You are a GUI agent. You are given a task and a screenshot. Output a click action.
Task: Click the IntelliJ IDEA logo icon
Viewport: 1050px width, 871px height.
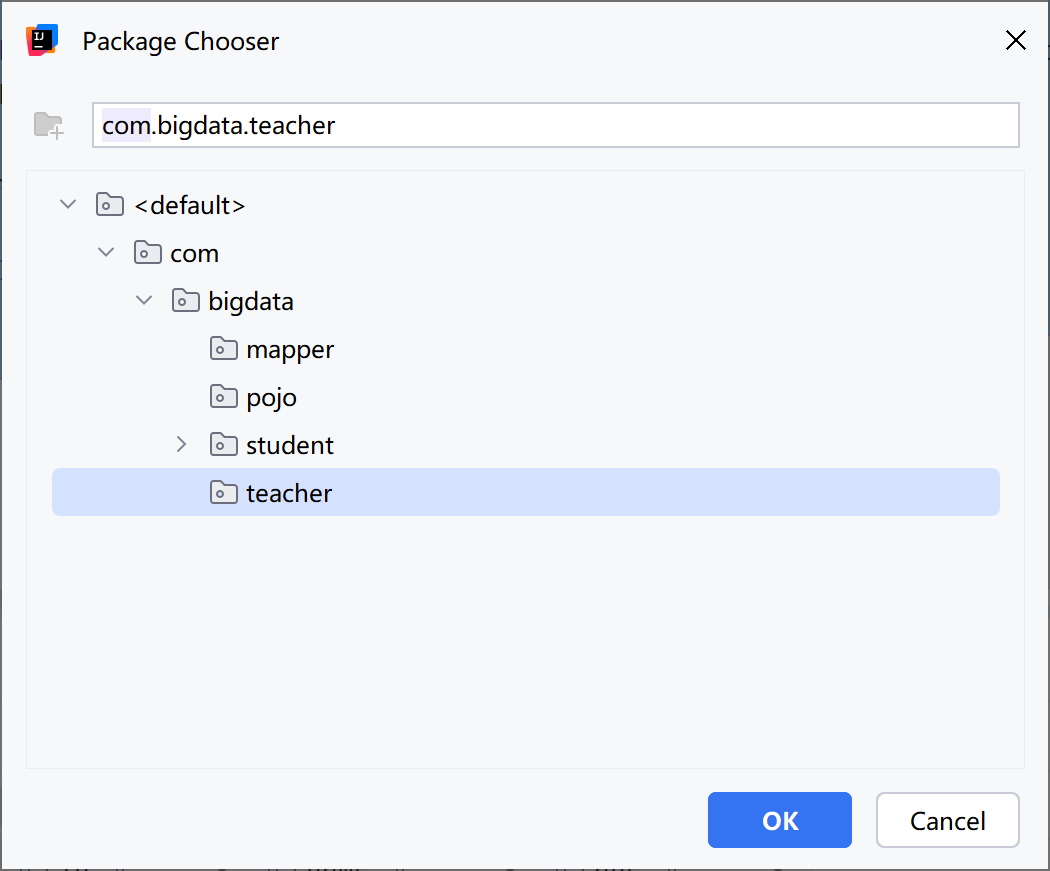click(x=42, y=40)
